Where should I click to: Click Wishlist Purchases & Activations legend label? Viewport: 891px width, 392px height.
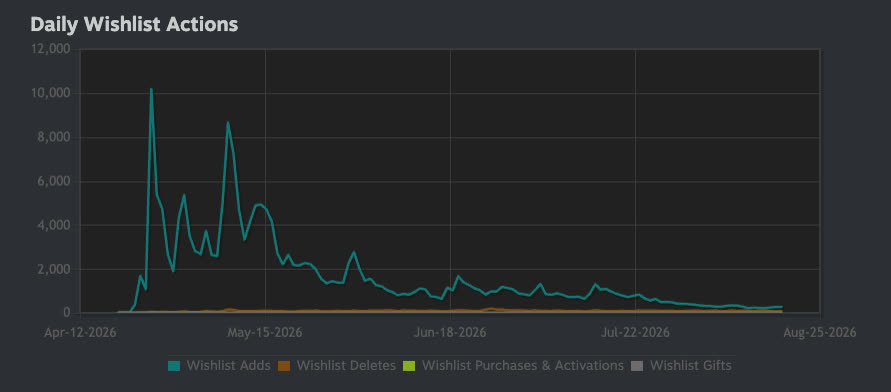coord(523,365)
